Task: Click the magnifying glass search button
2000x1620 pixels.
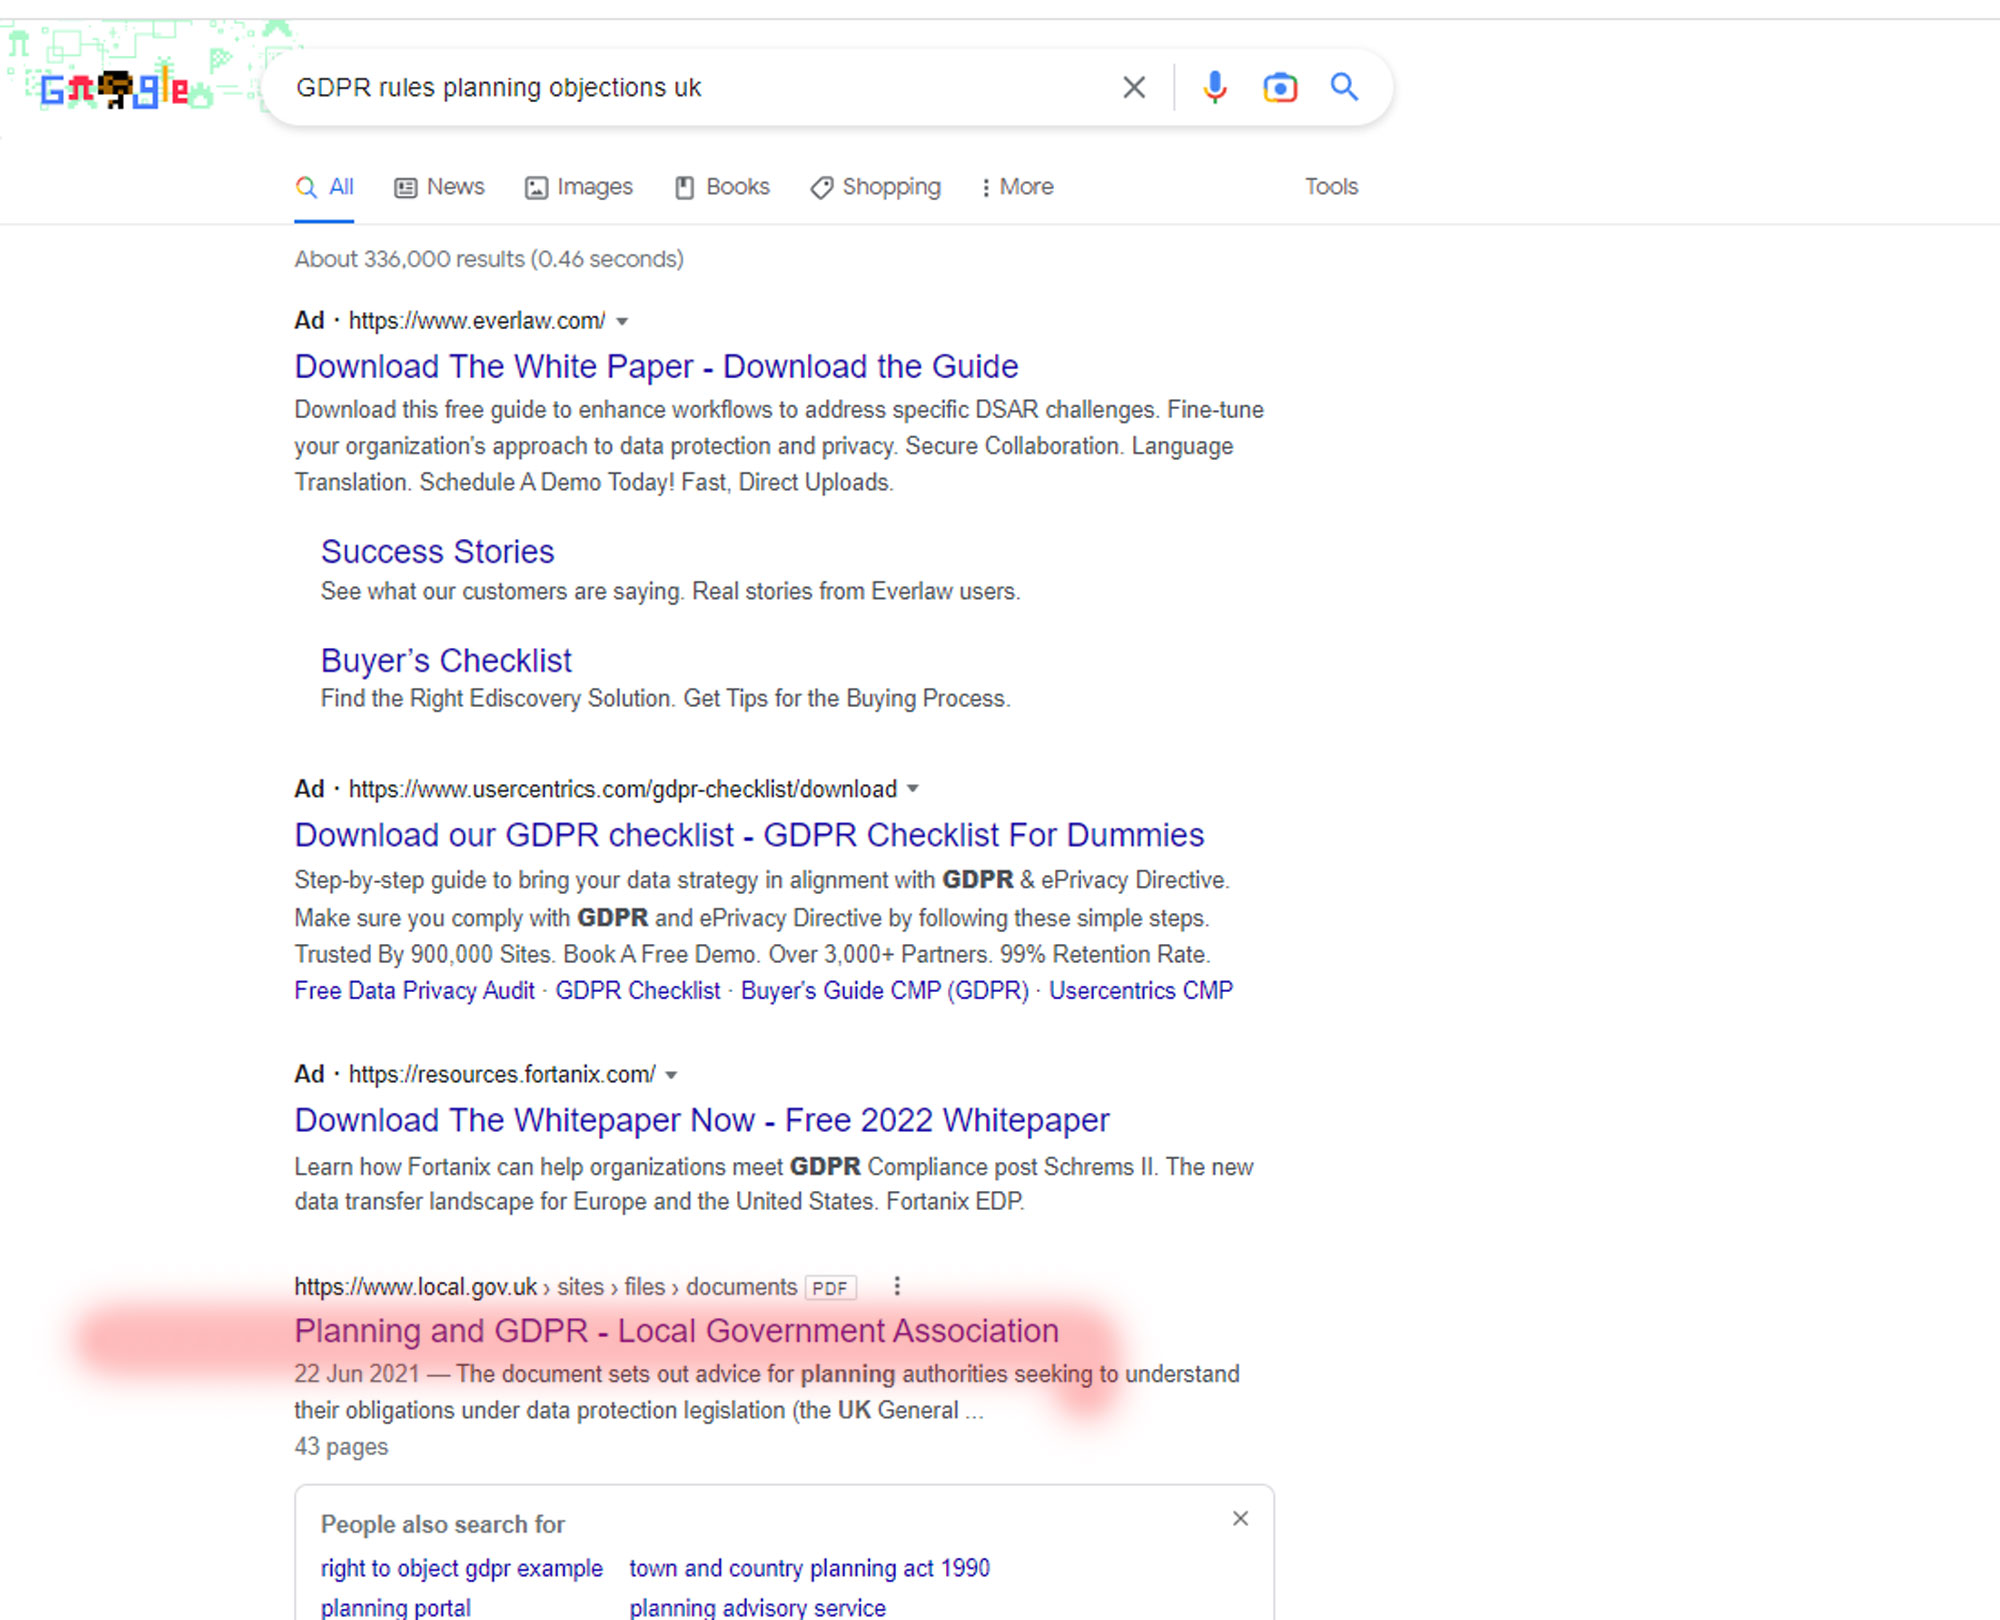Action: [1344, 88]
